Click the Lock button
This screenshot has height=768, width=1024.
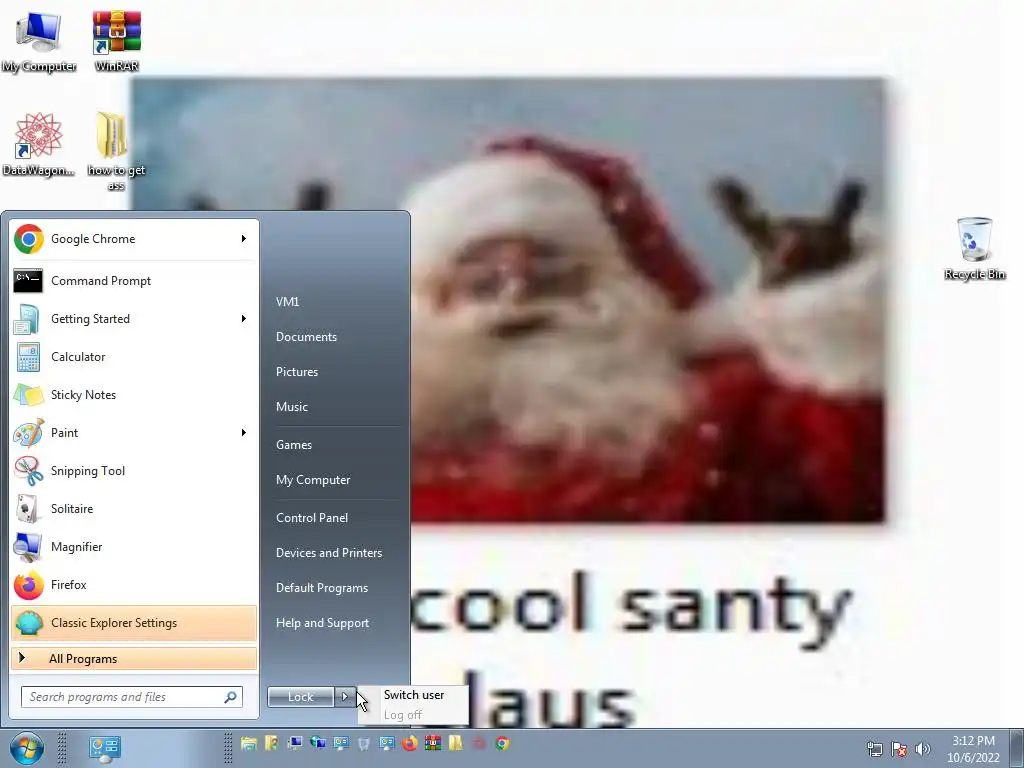(x=301, y=697)
